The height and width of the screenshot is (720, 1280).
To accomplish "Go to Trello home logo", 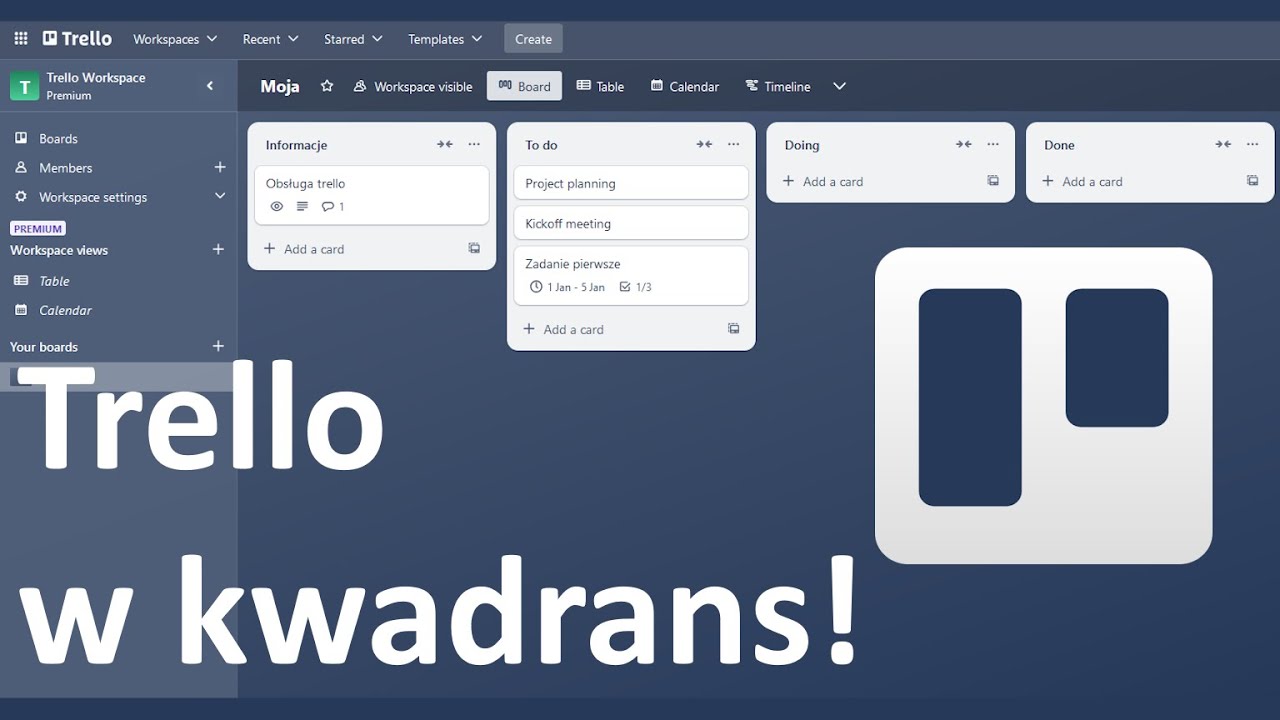I will click(x=77, y=39).
